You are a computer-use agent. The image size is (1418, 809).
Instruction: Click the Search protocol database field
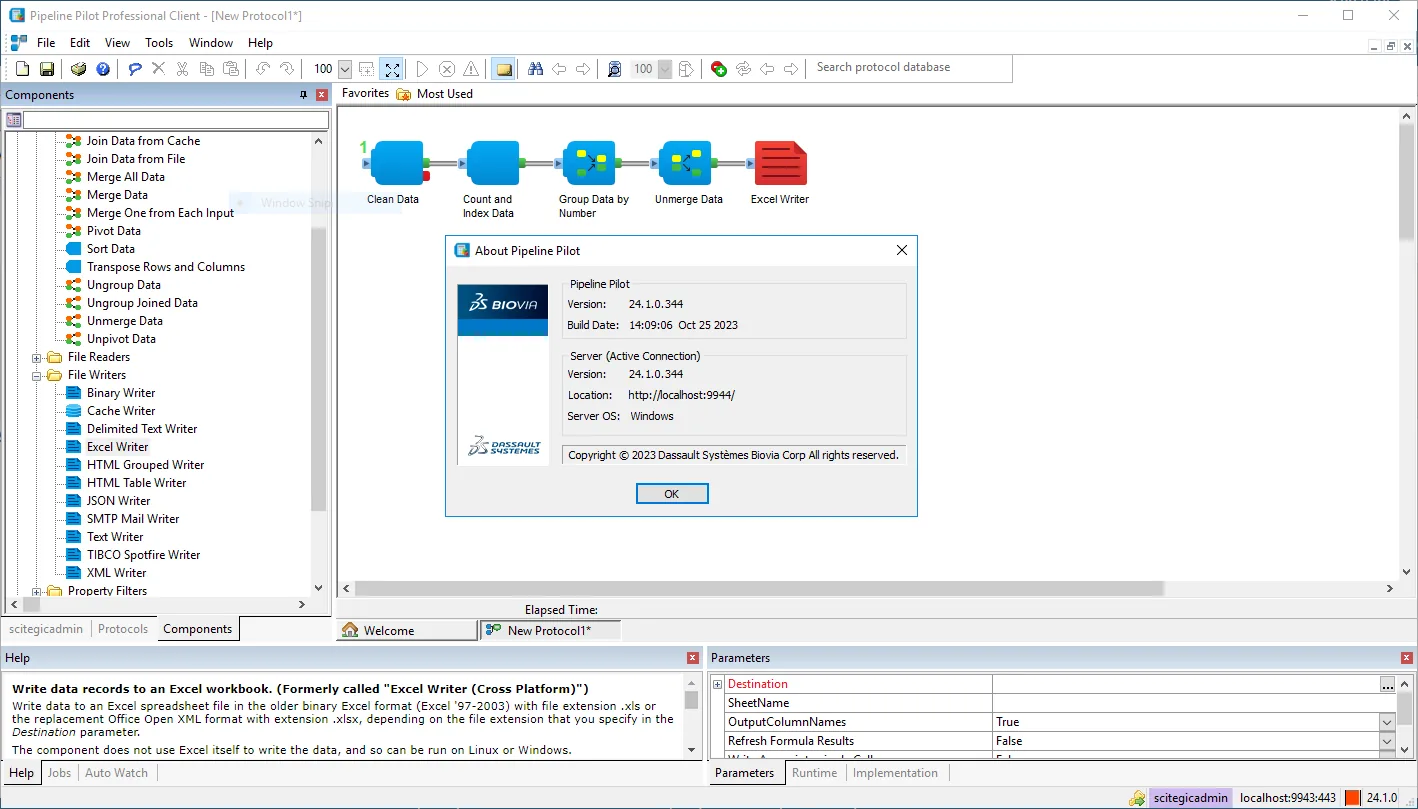pyautogui.click(x=911, y=68)
